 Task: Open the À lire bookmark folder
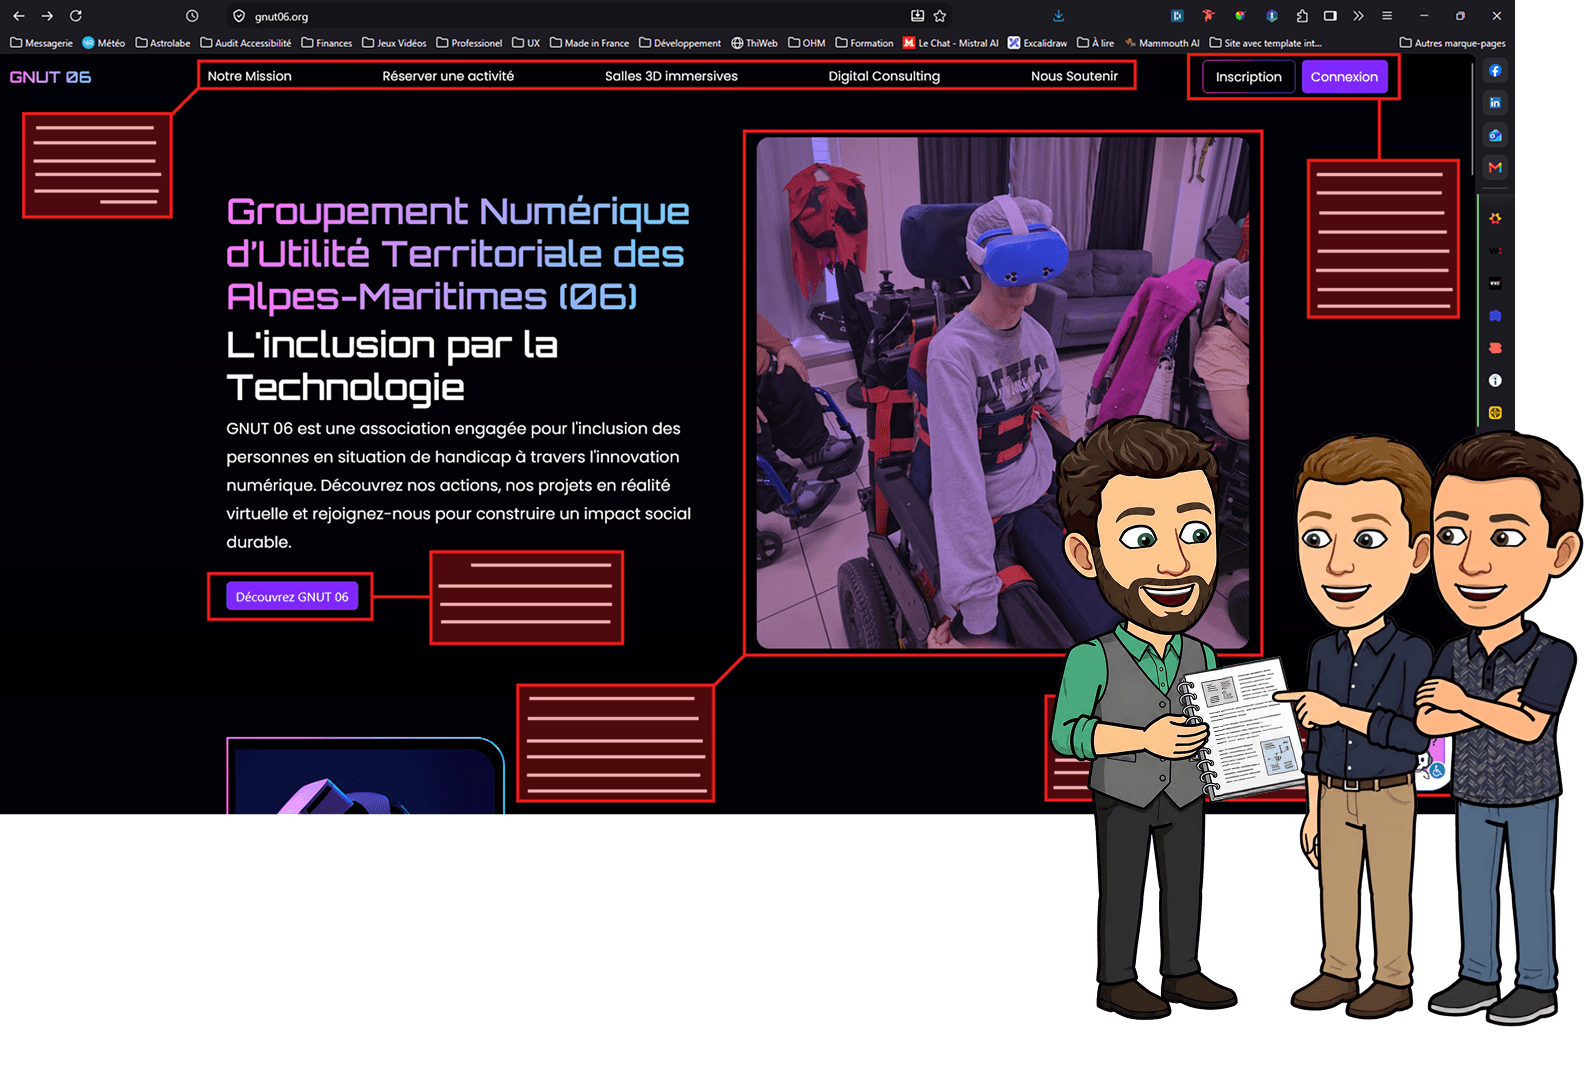[1096, 43]
